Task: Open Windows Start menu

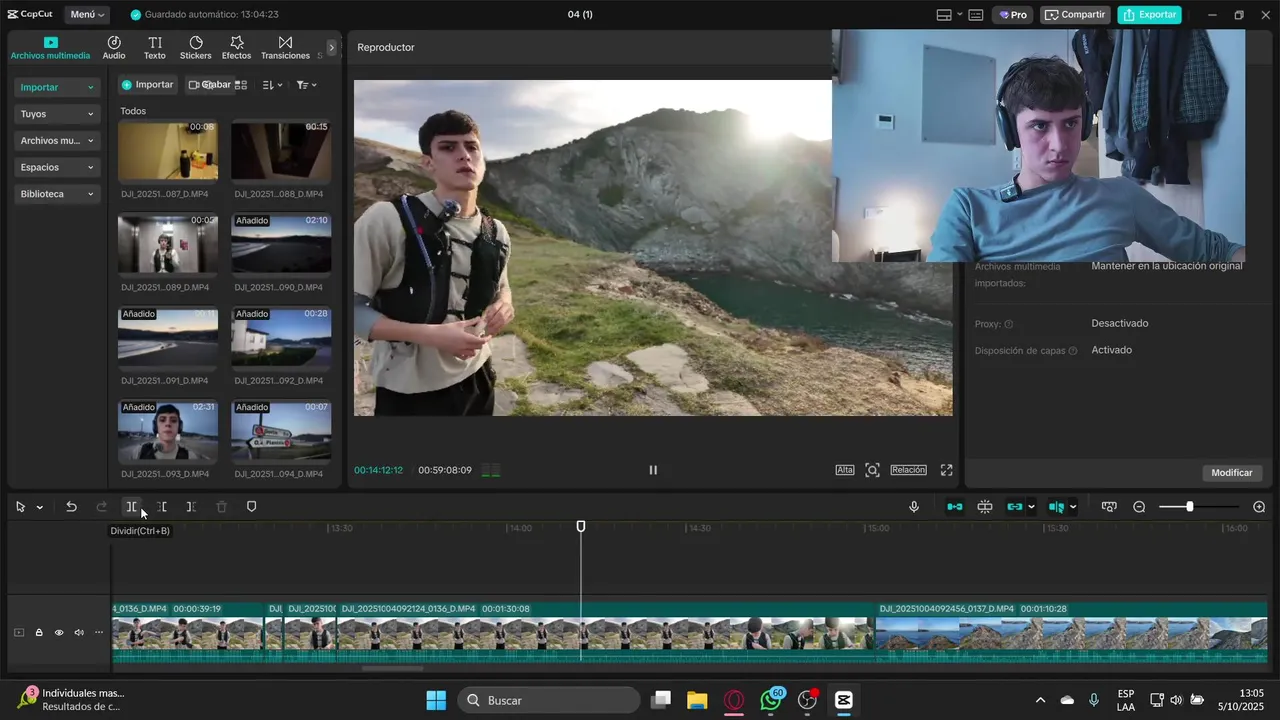Action: [x=436, y=700]
